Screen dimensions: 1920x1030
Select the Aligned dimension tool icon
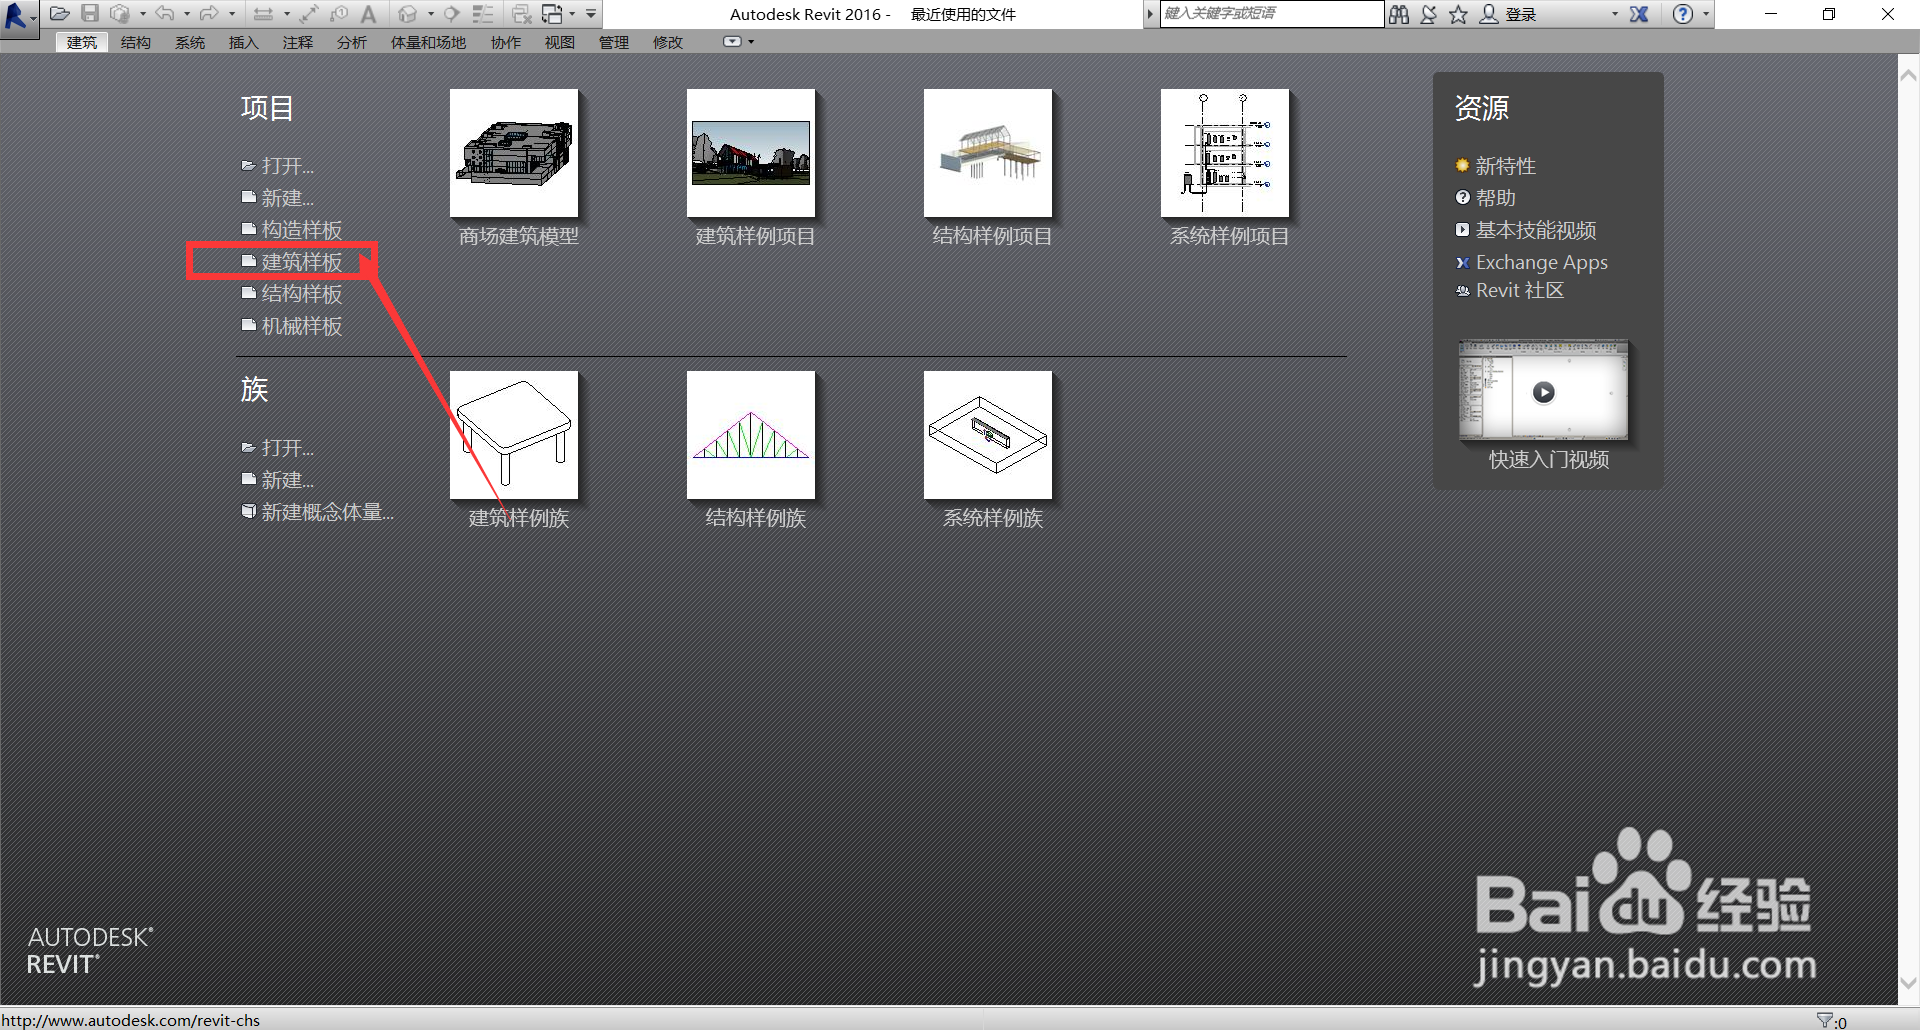[x=309, y=14]
